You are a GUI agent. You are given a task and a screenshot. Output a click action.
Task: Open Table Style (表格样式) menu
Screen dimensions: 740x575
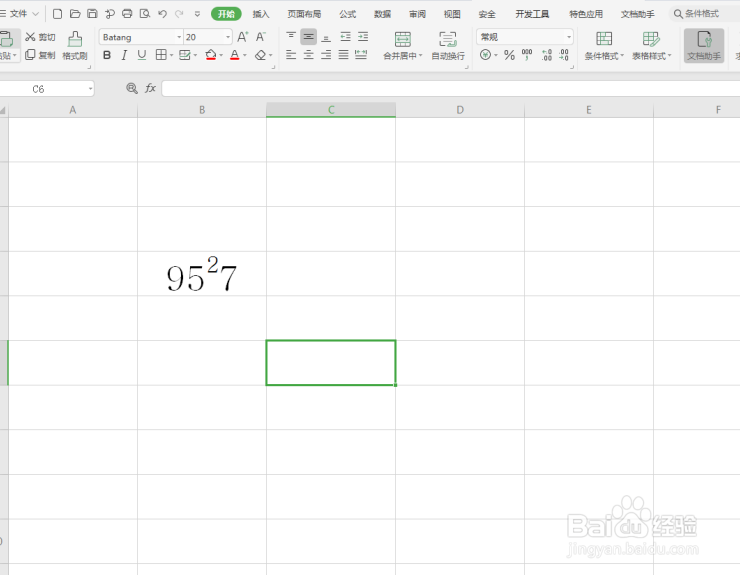point(651,46)
